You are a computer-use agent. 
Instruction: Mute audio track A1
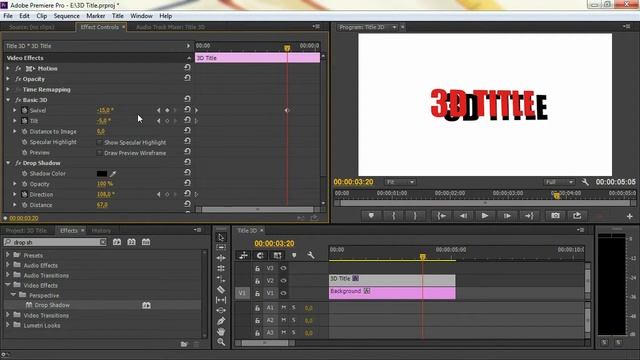(x=284, y=308)
